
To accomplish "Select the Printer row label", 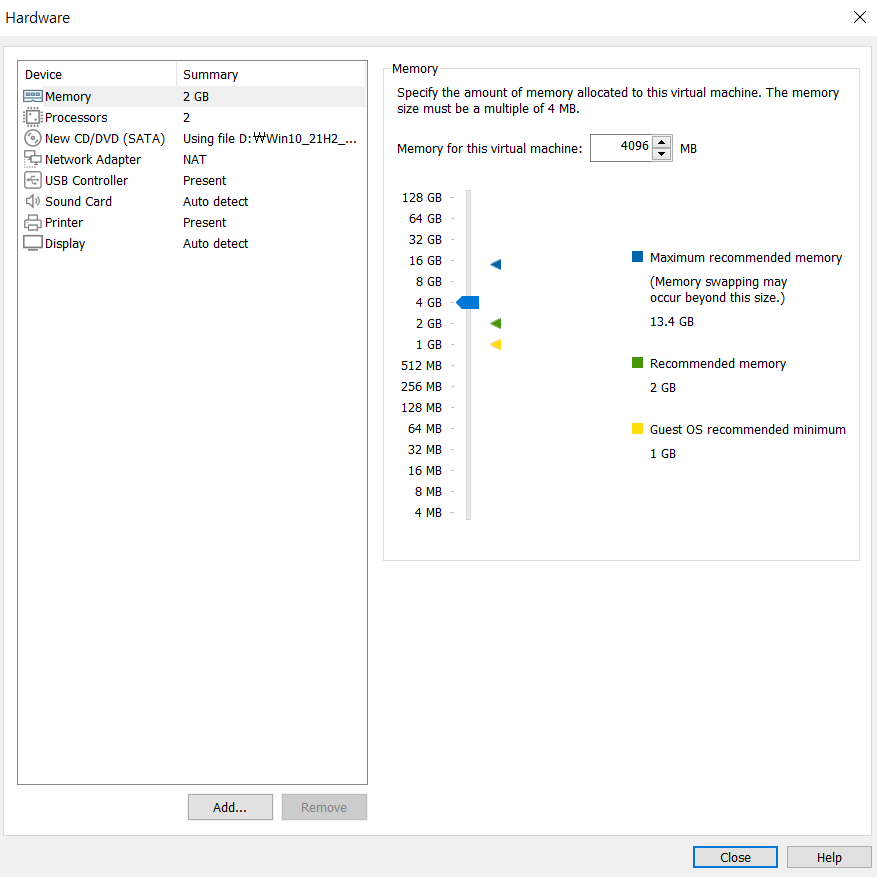I will 64,223.
